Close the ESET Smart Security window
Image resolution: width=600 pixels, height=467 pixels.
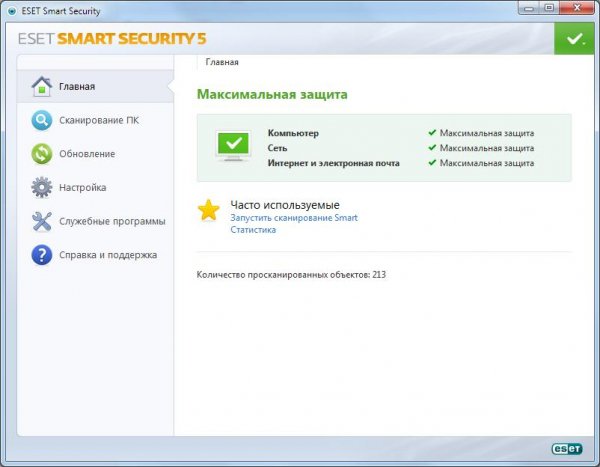pos(577,8)
